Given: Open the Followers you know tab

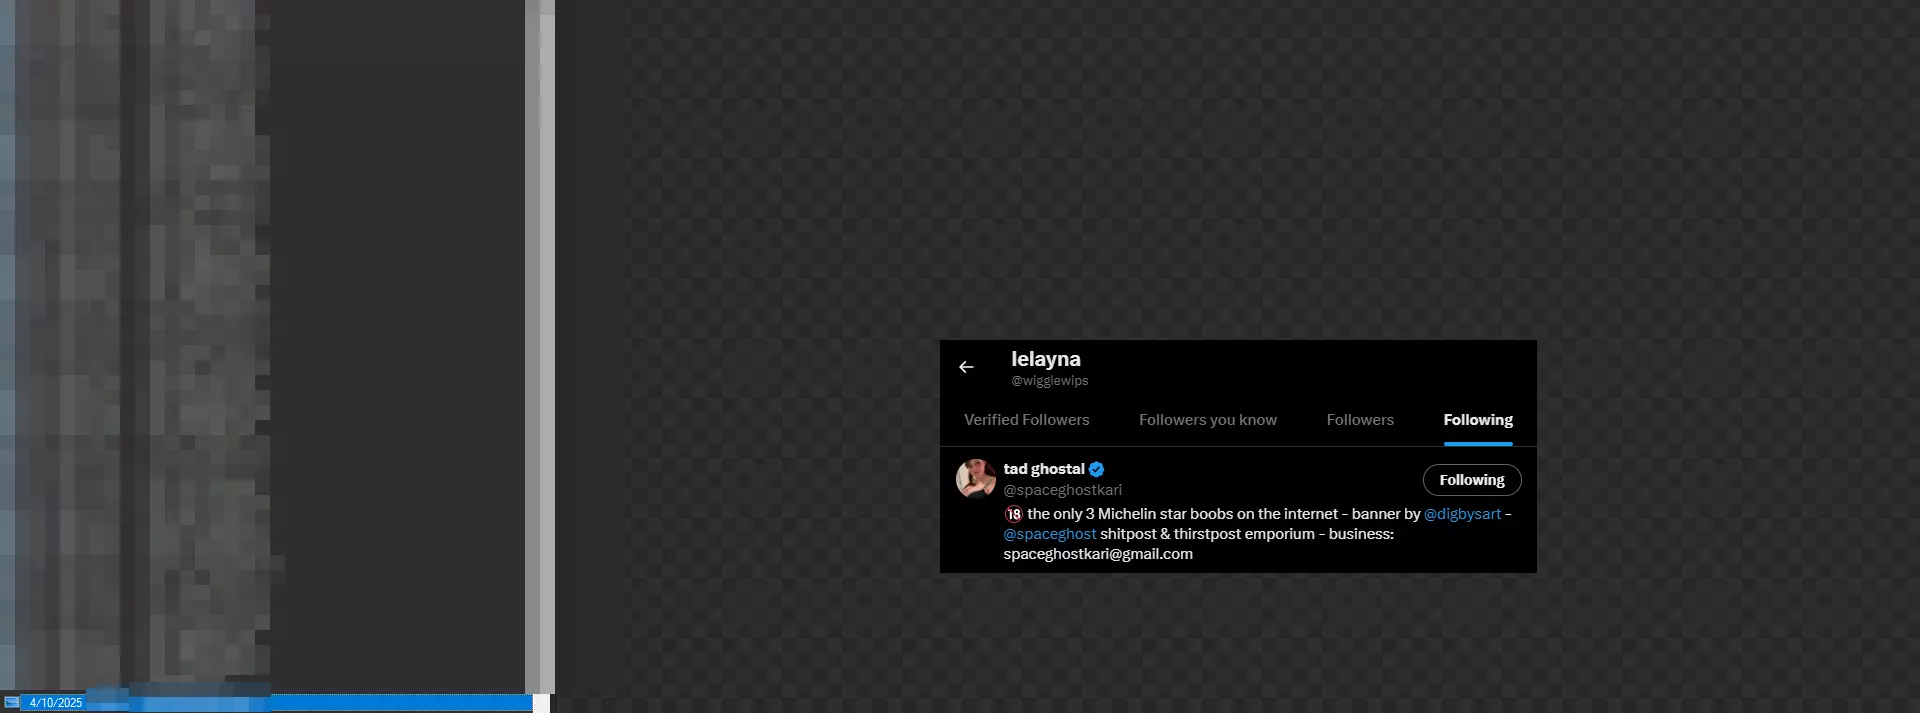Looking at the screenshot, I should 1208,420.
